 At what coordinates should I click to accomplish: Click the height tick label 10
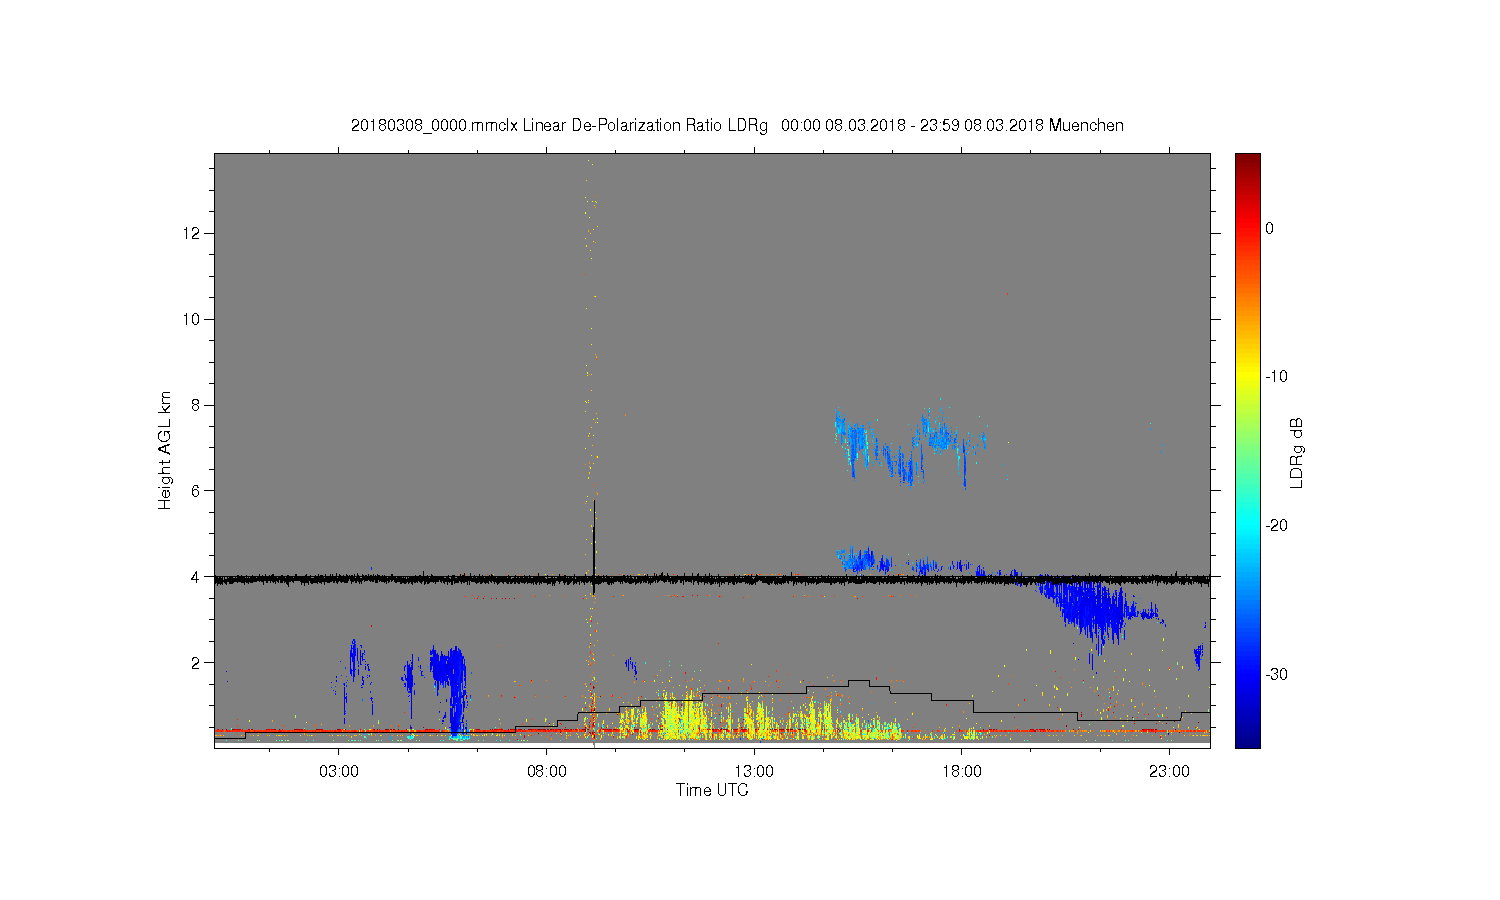[x=193, y=319]
